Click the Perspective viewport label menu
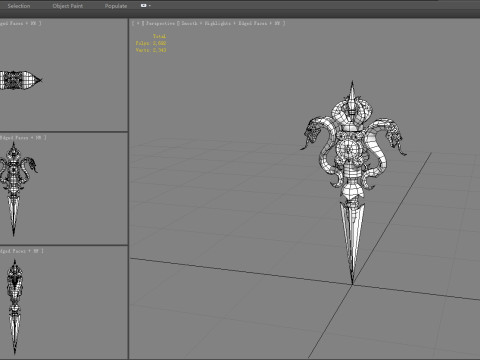The image size is (480, 360). coord(160,23)
